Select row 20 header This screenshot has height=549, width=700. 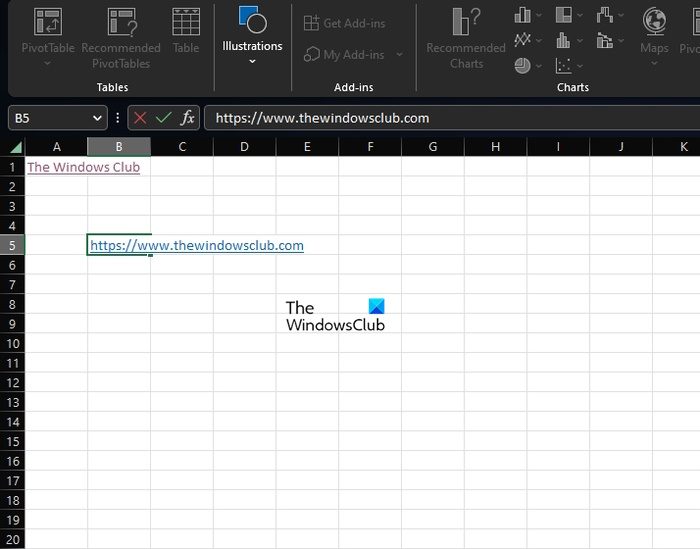[12, 540]
